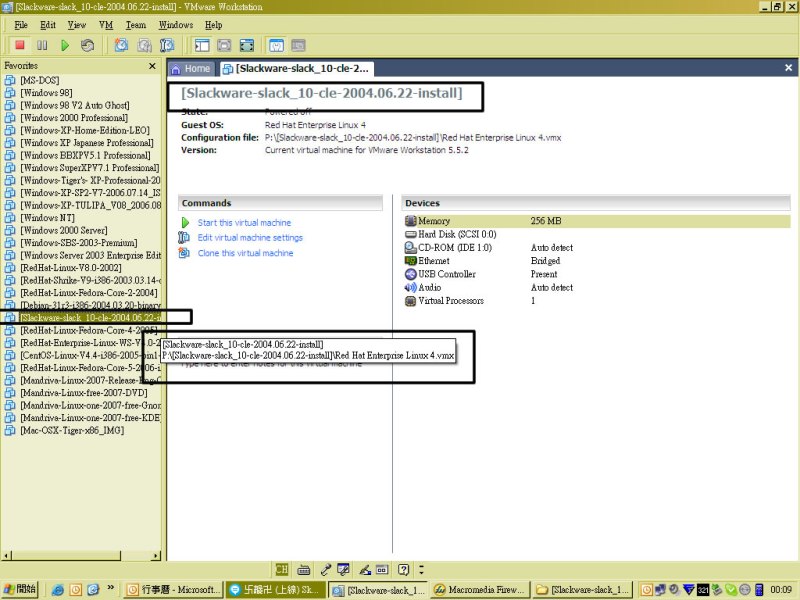The image size is (800, 600).
Task: Open the VM menu
Action: (x=106, y=25)
